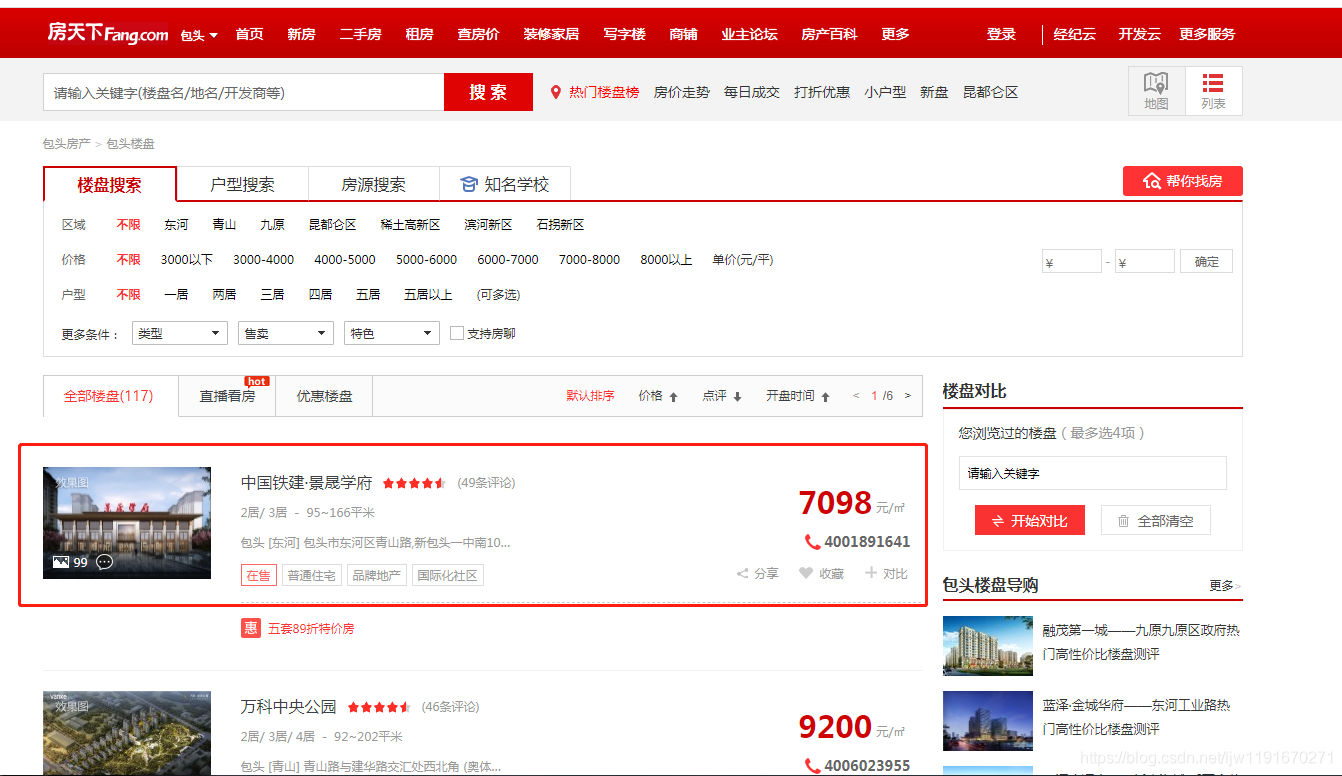
Task: Sort by 点评 down arrow
Action: click(x=738, y=397)
